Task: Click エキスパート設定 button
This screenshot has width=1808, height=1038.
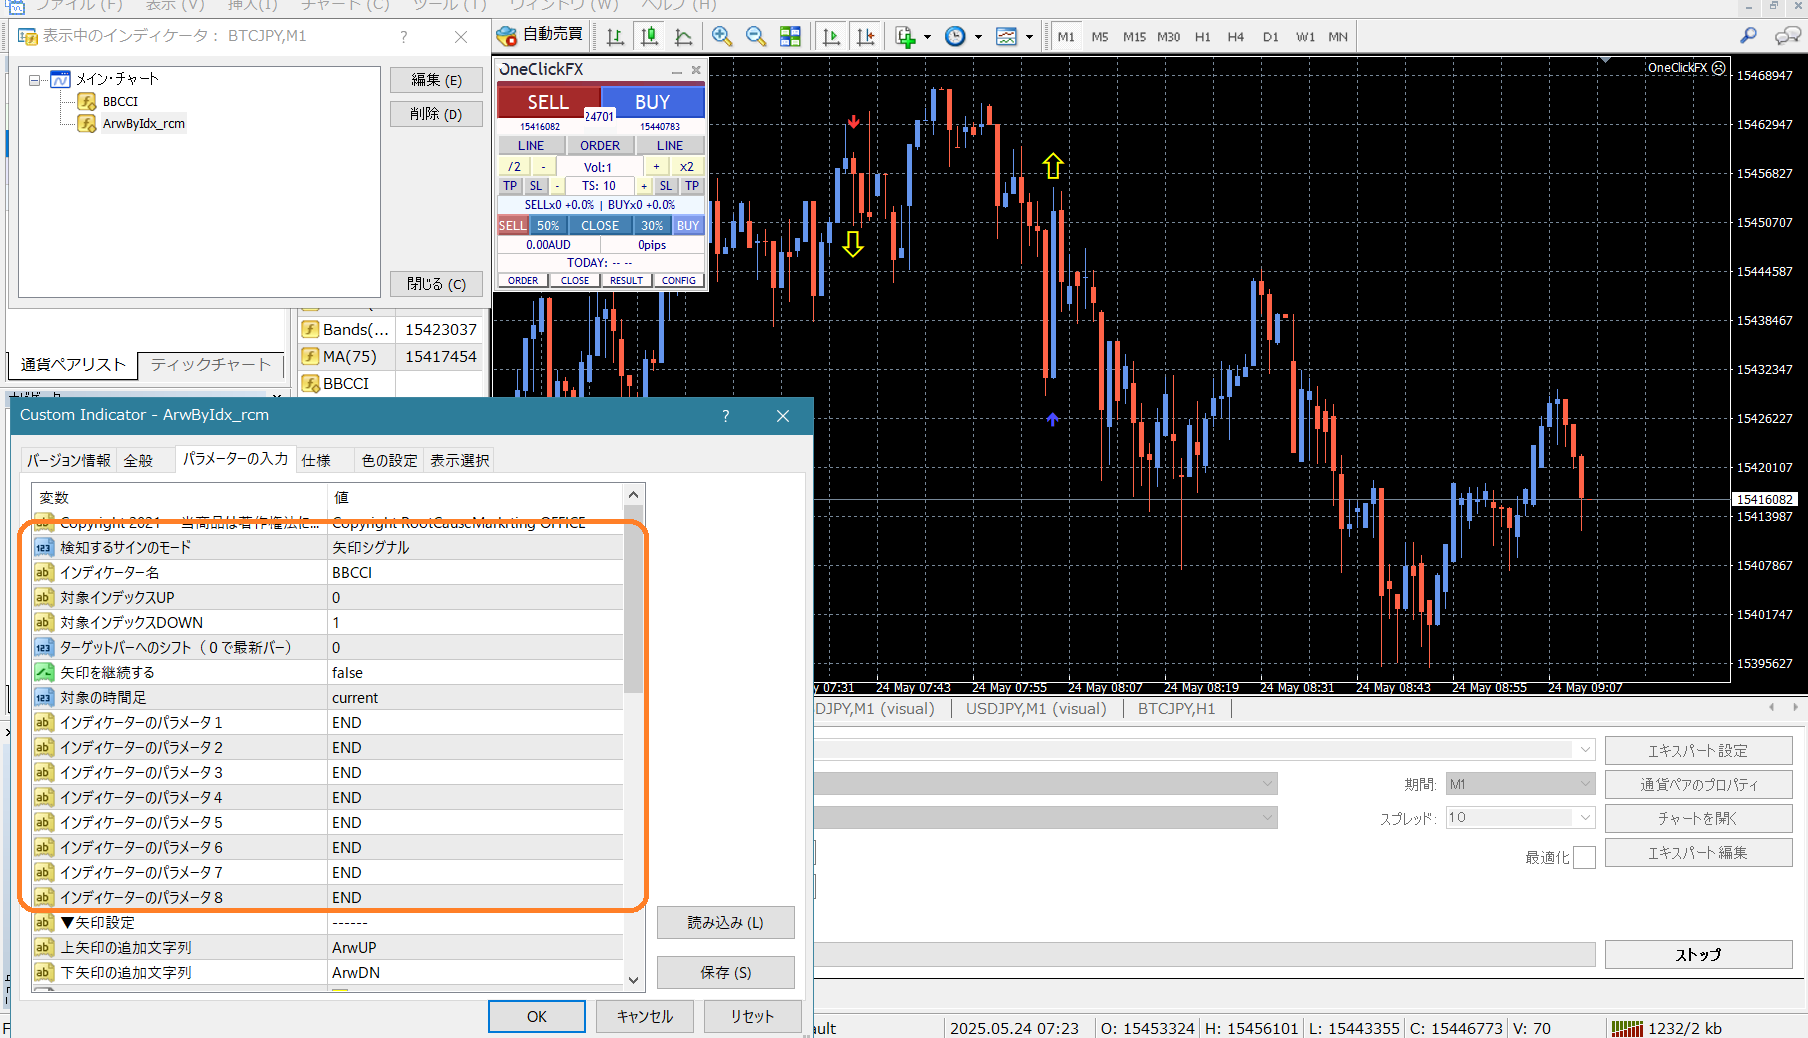Action: [1698, 751]
